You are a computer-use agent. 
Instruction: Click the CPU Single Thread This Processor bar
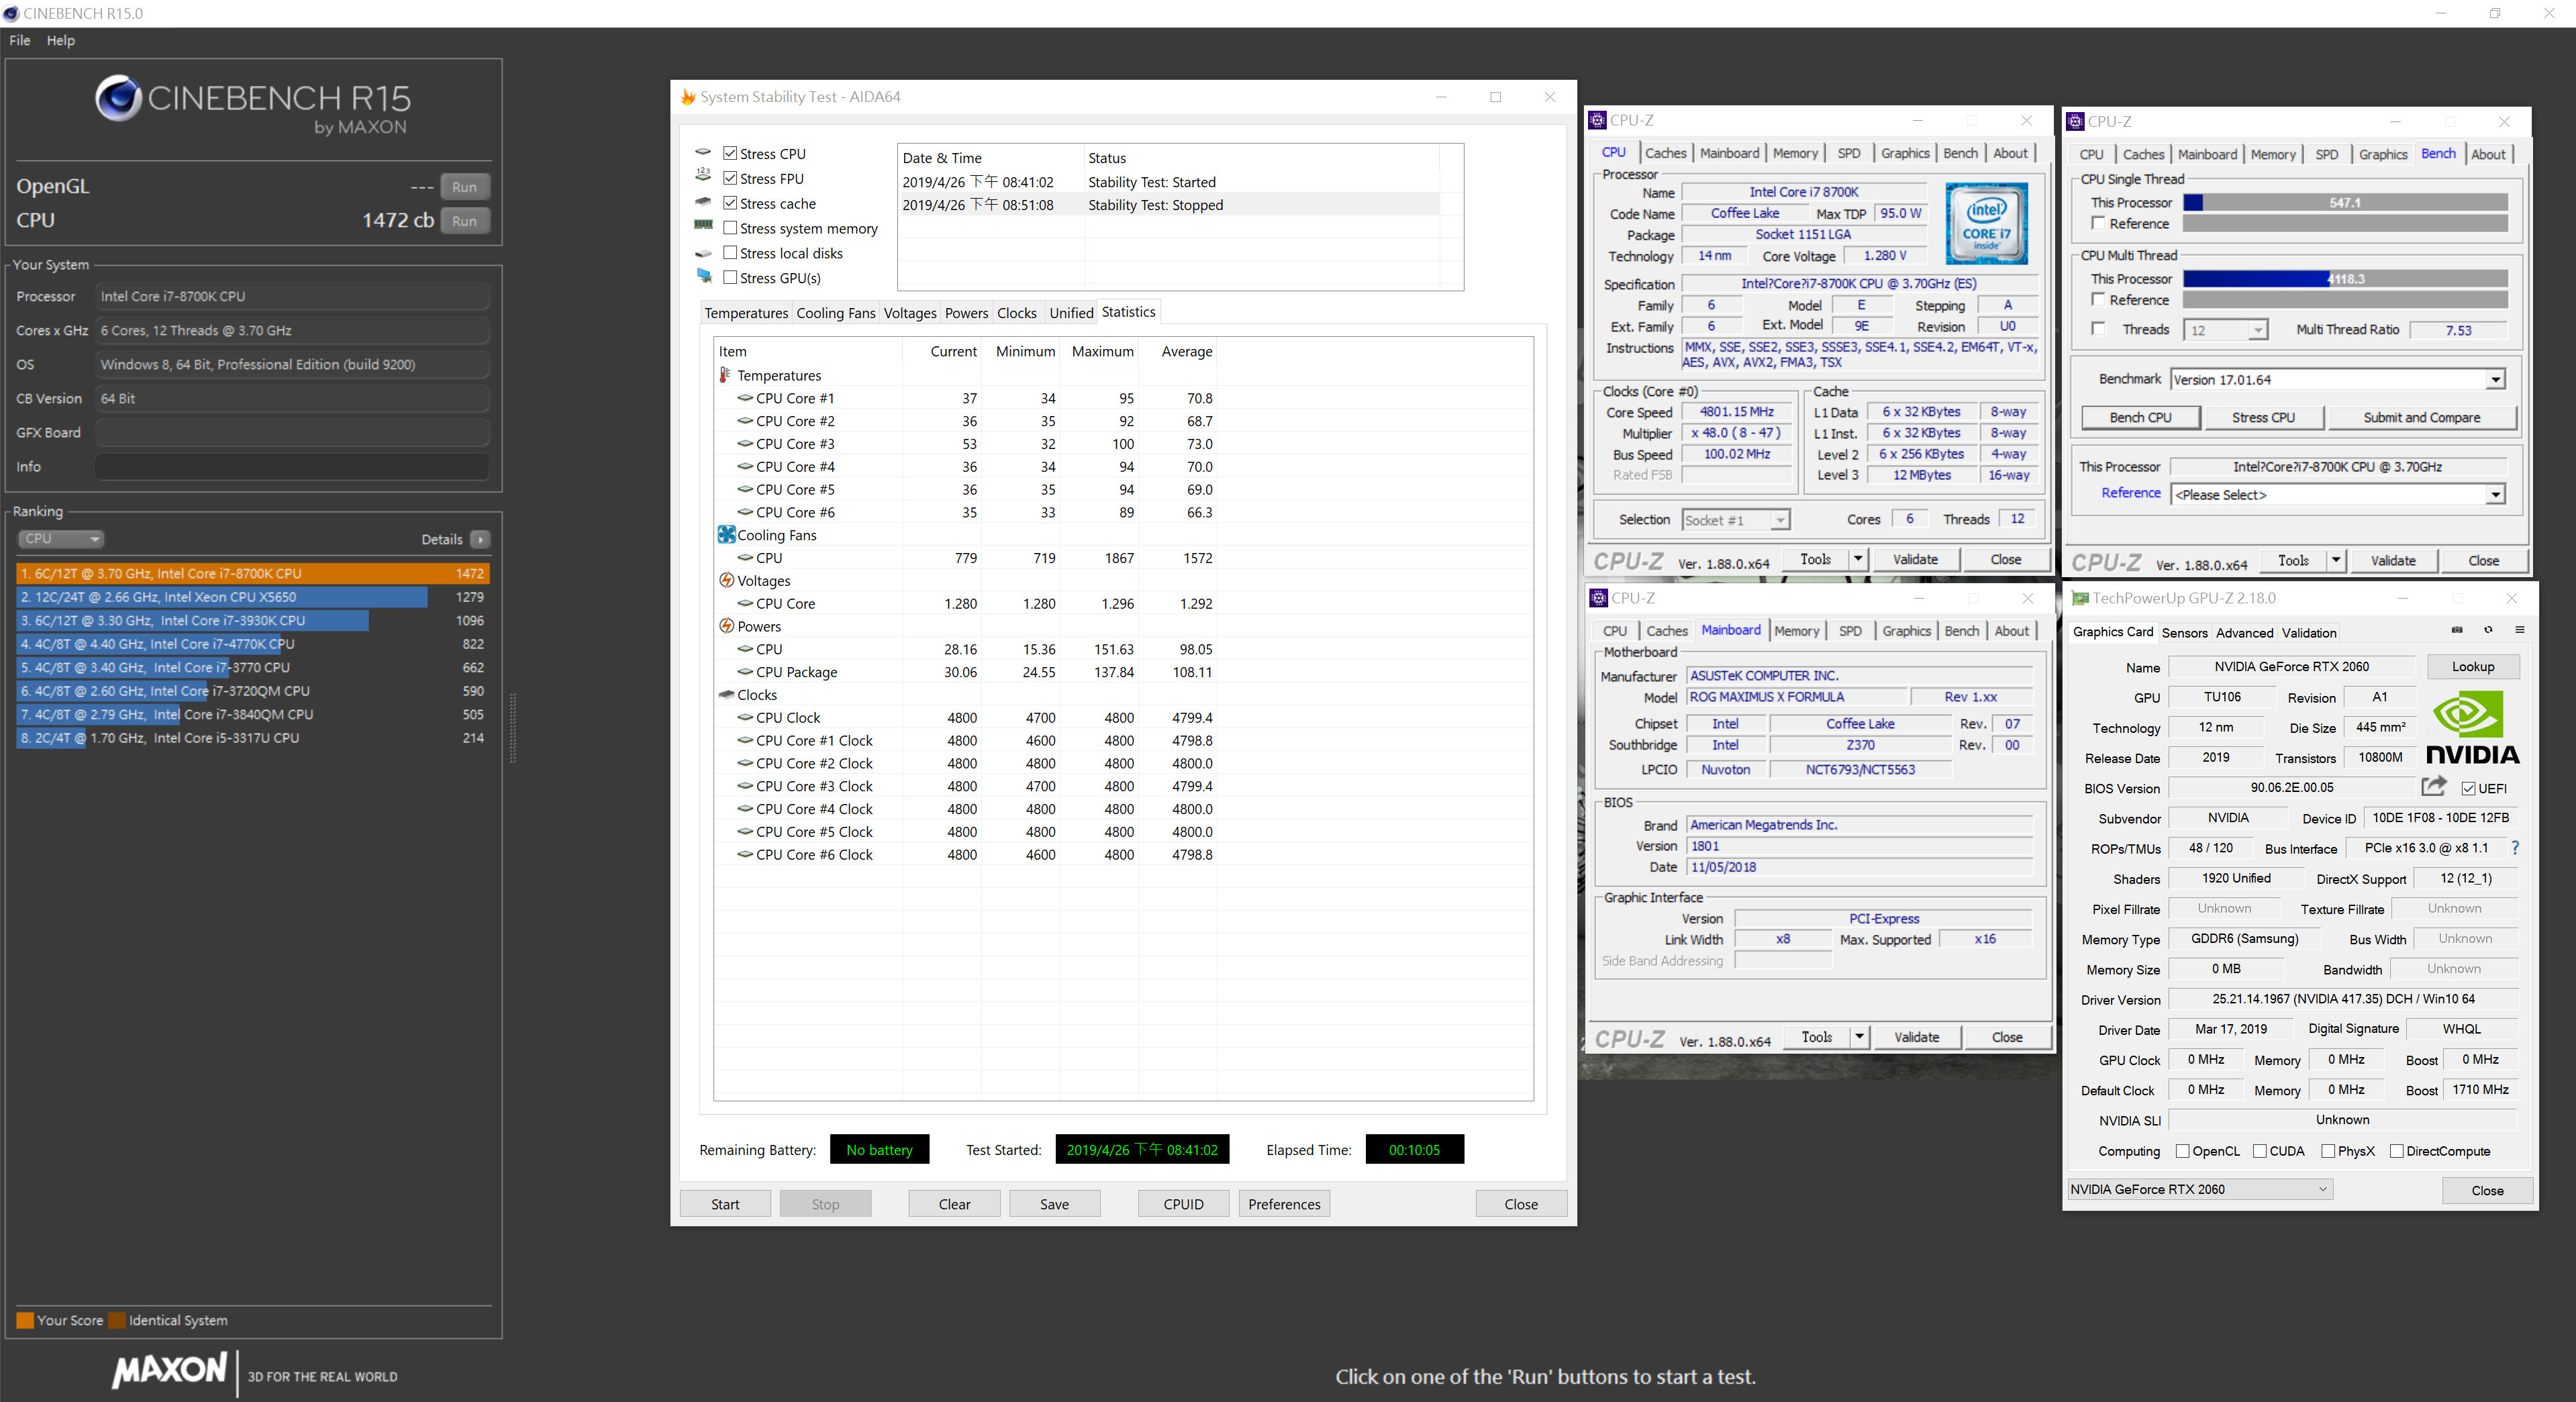pos(2345,202)
